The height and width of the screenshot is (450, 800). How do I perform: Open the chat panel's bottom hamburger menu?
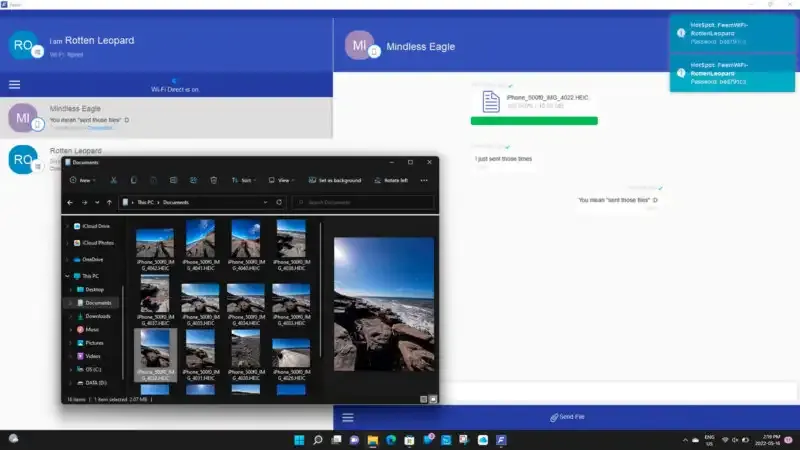pos(348,417)
